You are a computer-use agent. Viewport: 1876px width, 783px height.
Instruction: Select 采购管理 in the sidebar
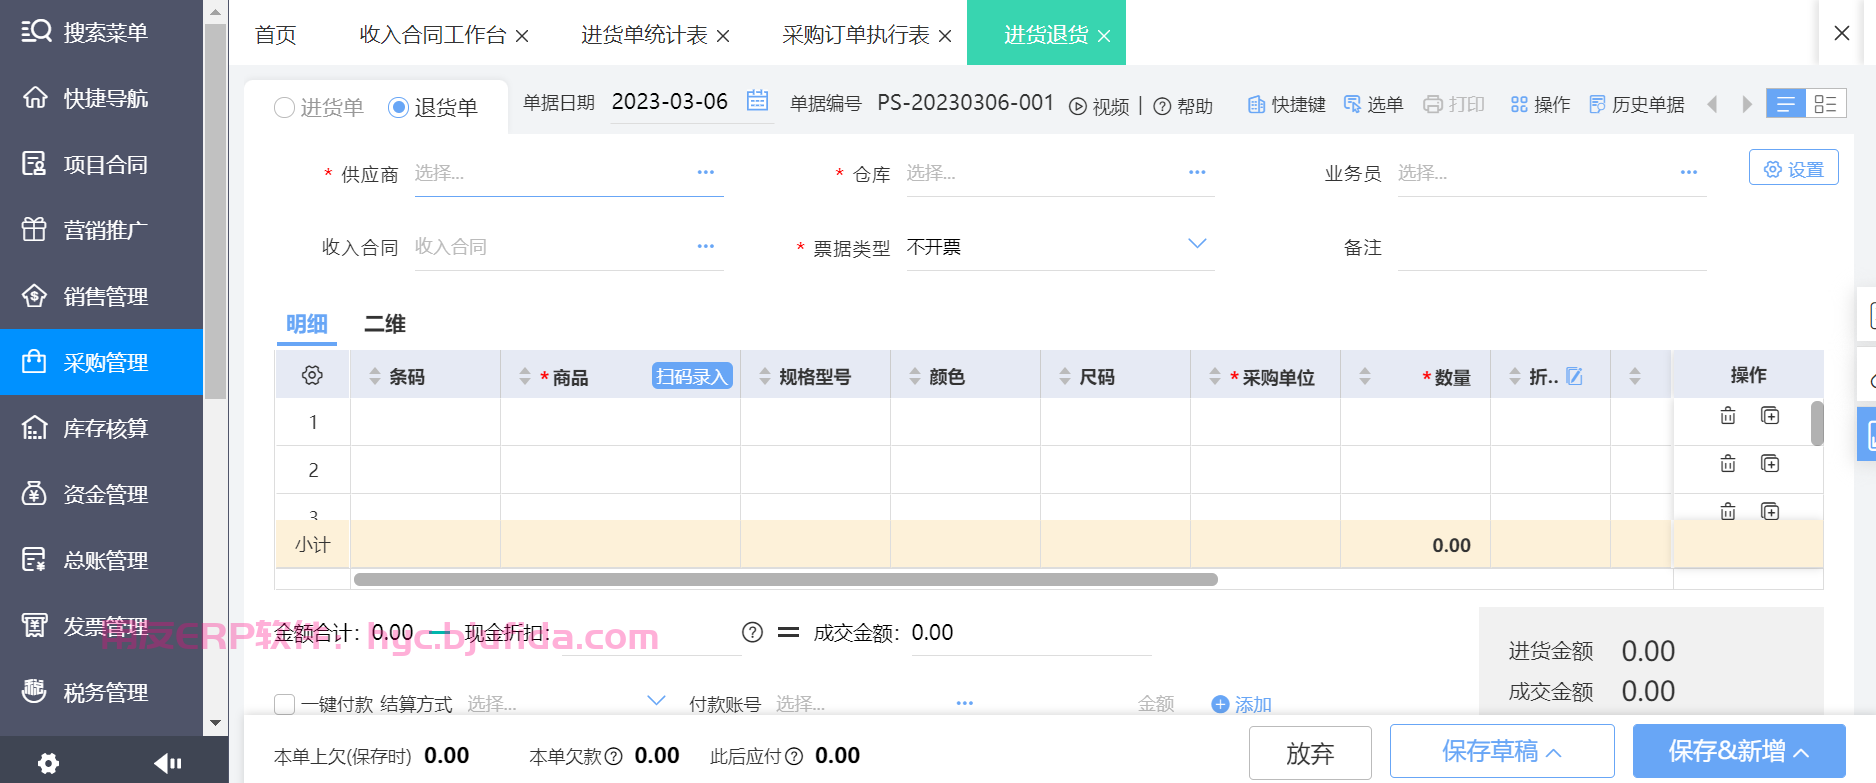(x=101, y=362)
